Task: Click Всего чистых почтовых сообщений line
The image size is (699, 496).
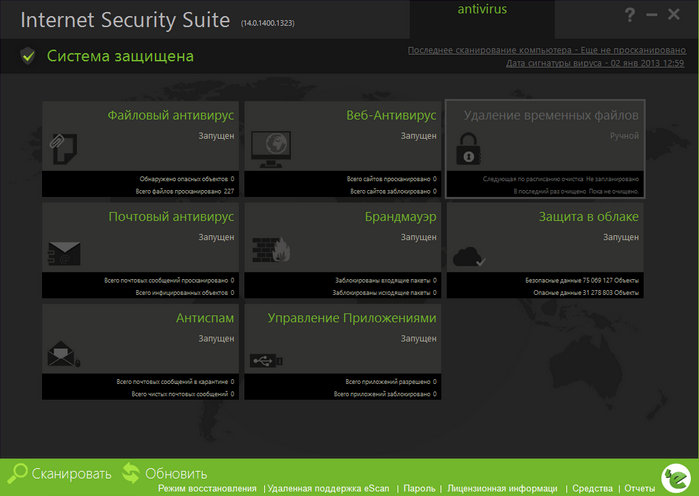Action: pos(183,394)
